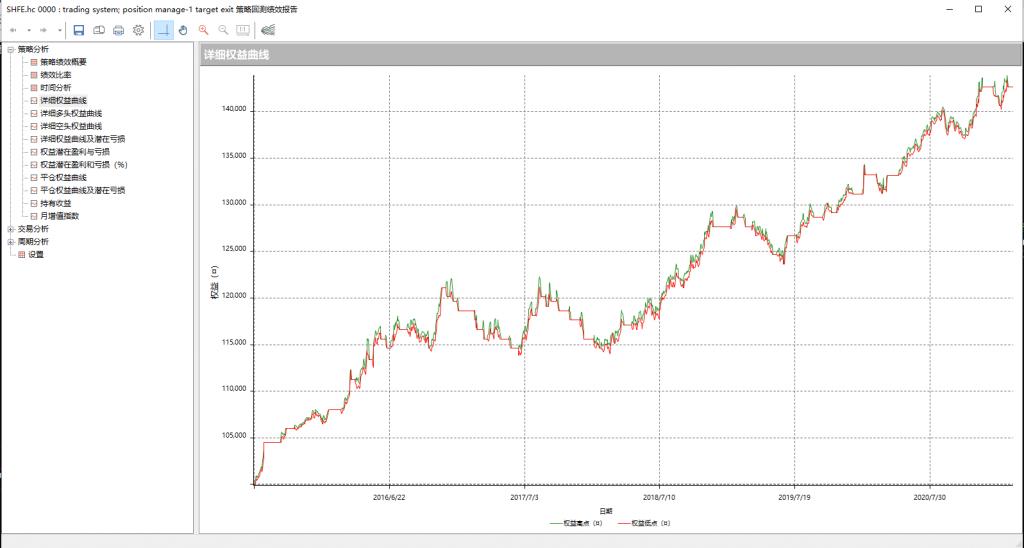
Task: Click the 2018/7/10 date axis label
Action: [x=659, y=498]
